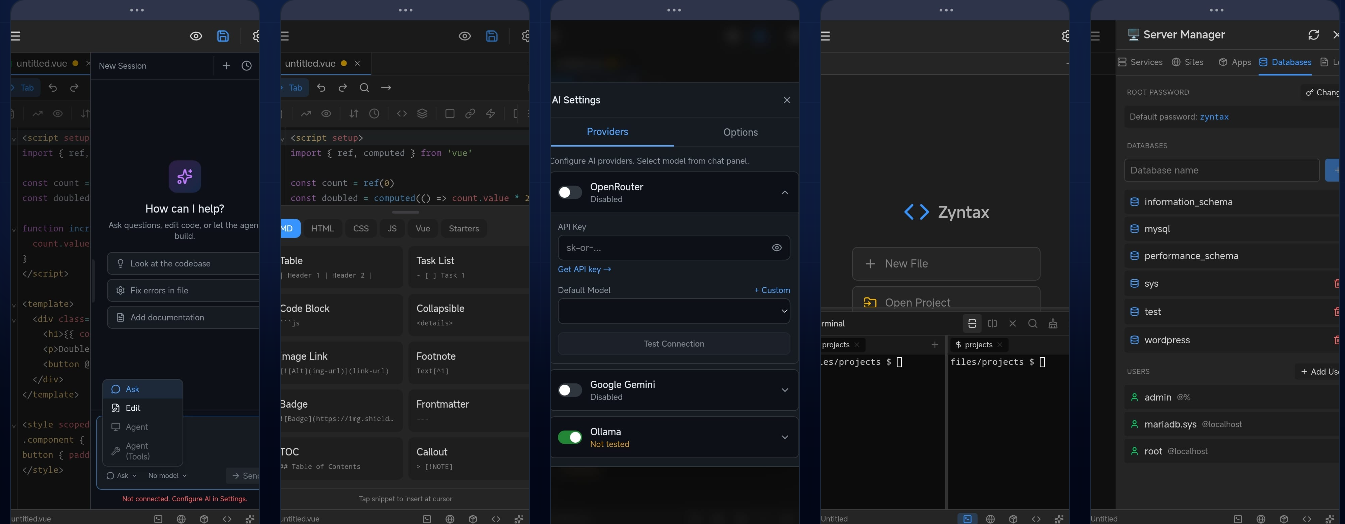Click the code brackets icon in the snippets screen toolbar
This screenshot has height=524, width=1345.
click(402, 114)
